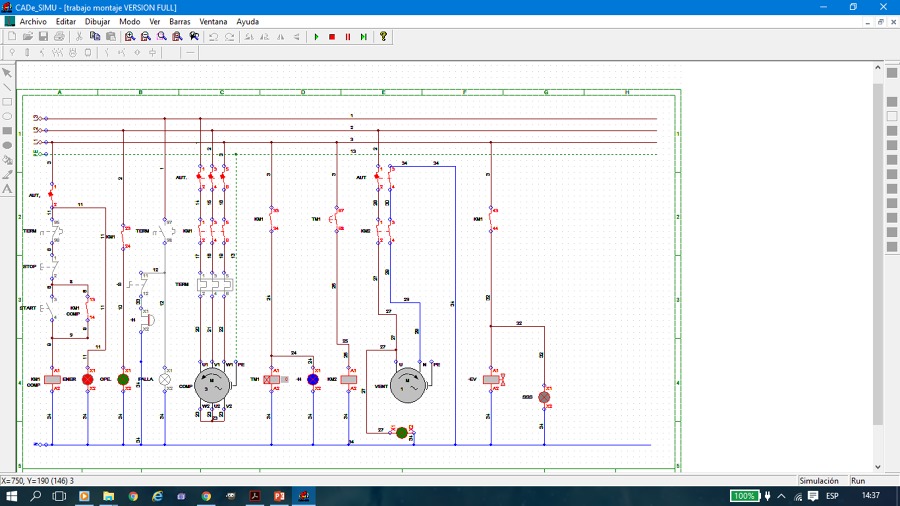Click the vertical scrollbar thumb
This screenshot has height=506, width=900.
(878, 254)
